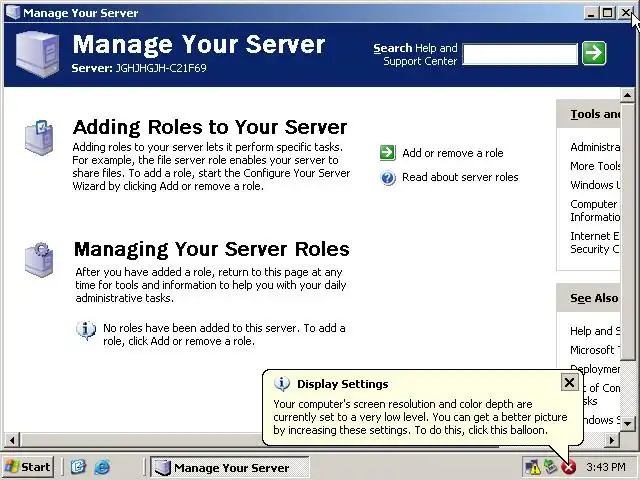Screen dimensions: 640x480
Task: Click the Managing Your Server Roles gear icon
Action: [x=39, y=260]
